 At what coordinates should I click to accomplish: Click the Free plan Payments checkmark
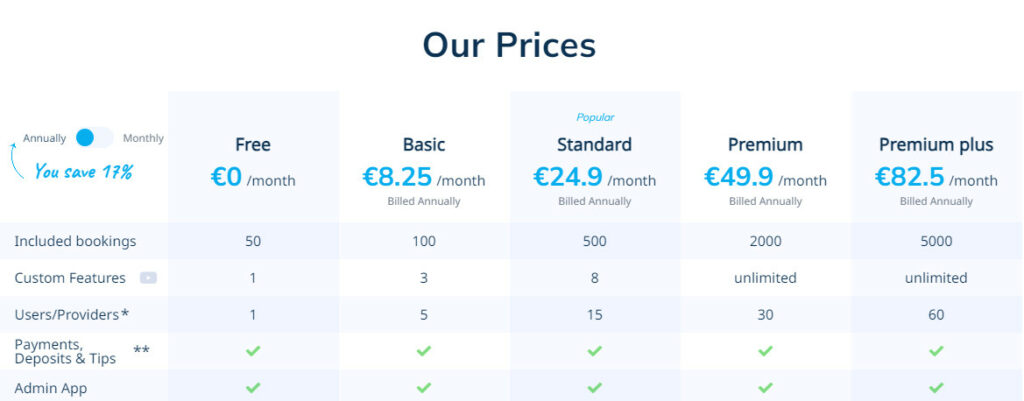tap(253, 351)
